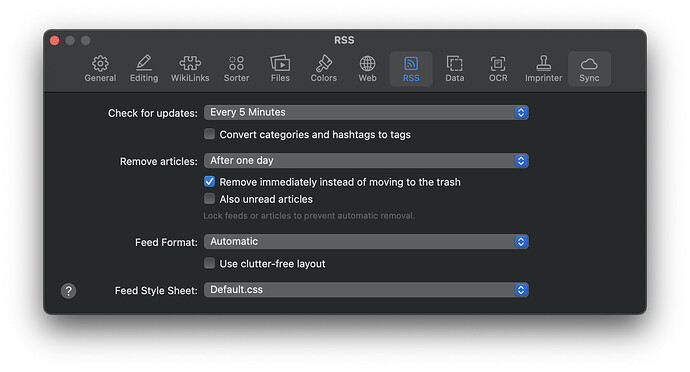
Task: Open the Feed Format dropdown
Action: pyautogui.click(x=366, y=242)
